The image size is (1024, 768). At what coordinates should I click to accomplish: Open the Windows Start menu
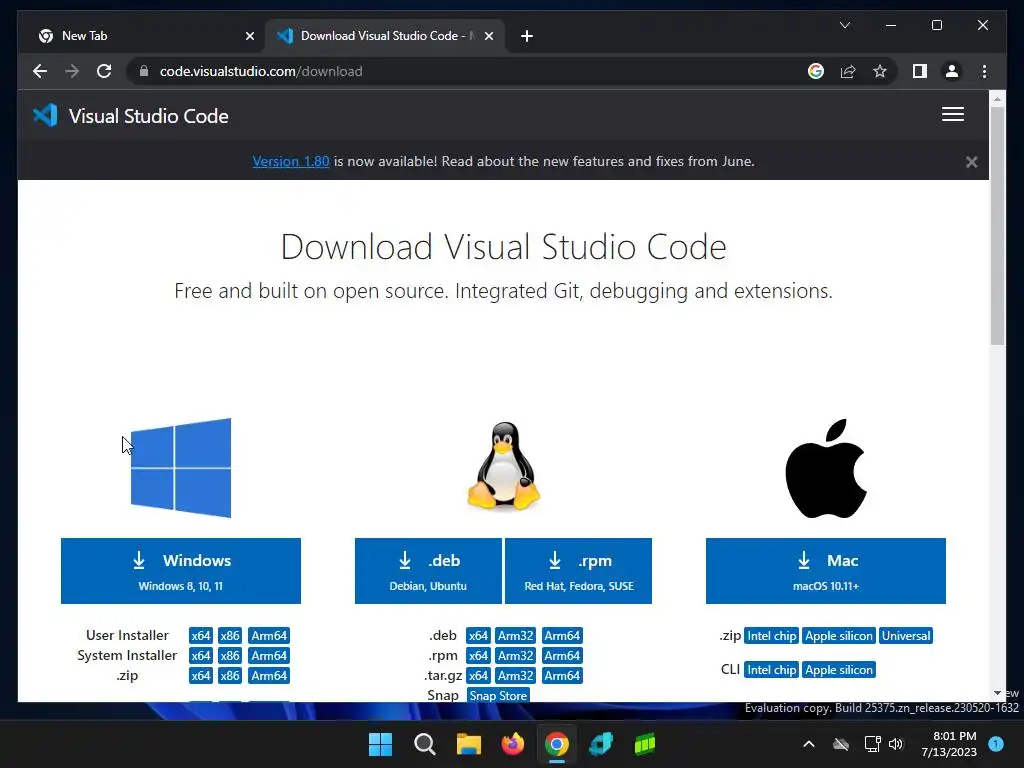click(380, 744)
